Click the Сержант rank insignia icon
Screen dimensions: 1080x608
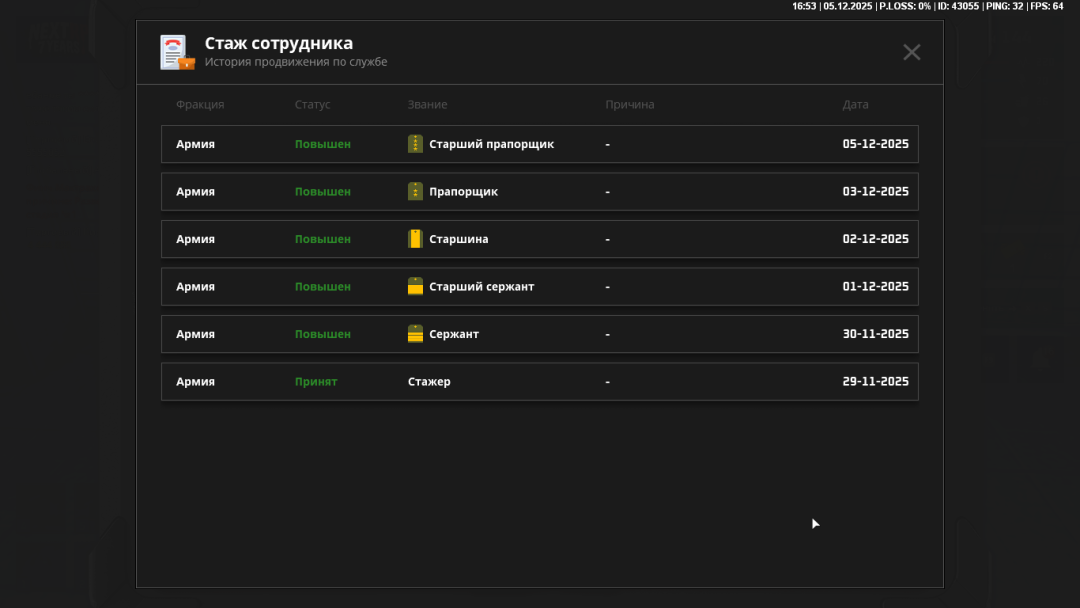(415, 334)
